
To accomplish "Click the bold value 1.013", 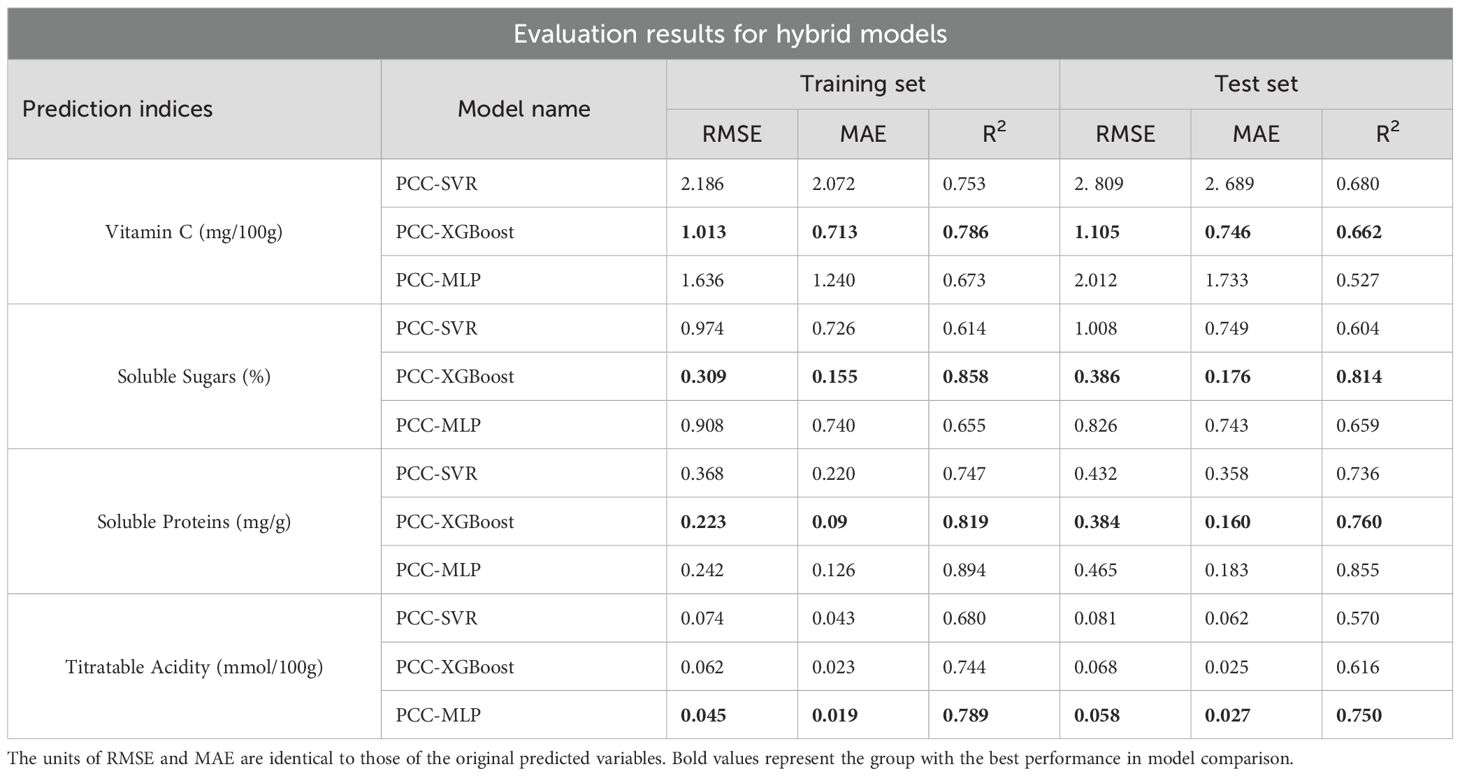I will click(x=703, y=232).
